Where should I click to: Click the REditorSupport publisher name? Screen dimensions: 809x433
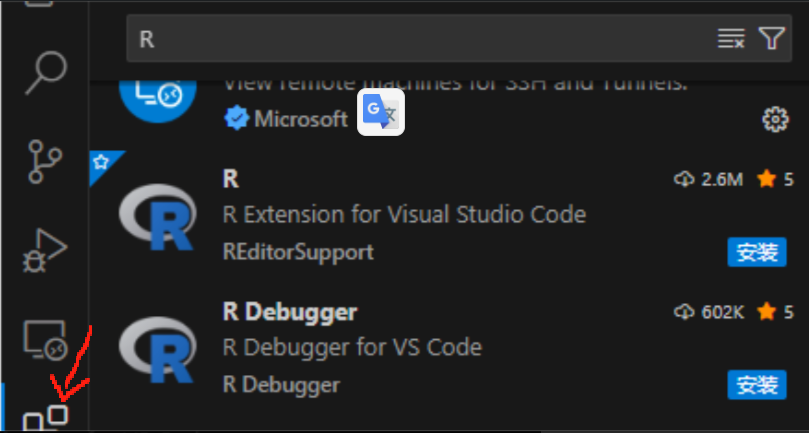(298, 252)
